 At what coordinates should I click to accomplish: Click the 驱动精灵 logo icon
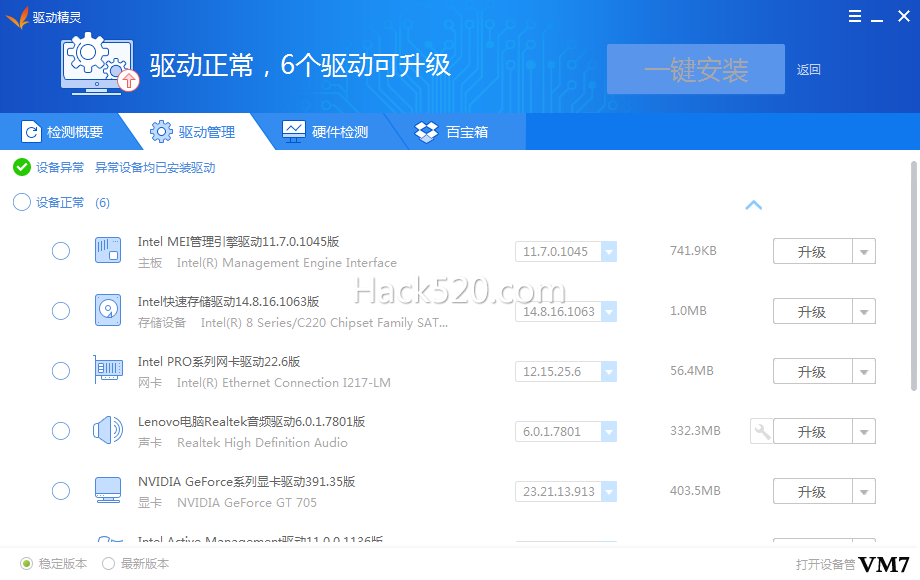pyautogui.click(x=17, y=17)
